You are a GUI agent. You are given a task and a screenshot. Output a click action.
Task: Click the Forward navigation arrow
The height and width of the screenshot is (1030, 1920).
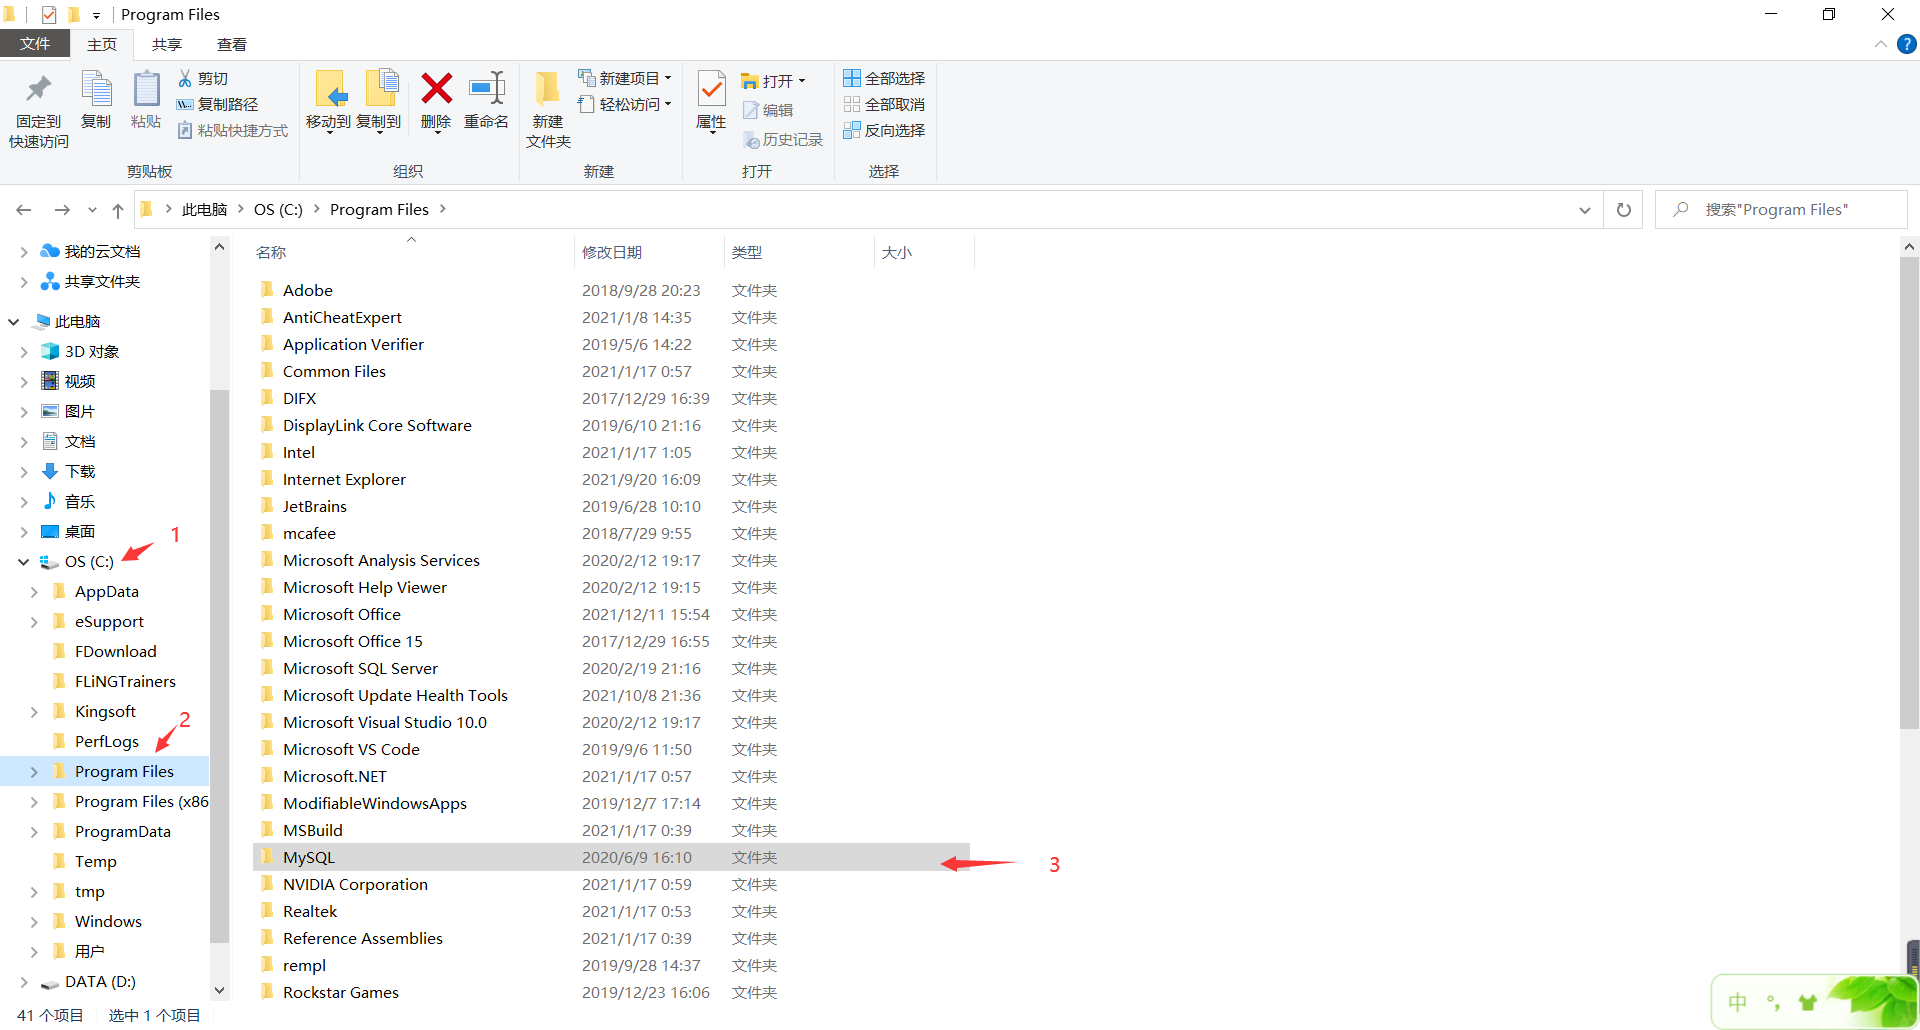point(62,210)
